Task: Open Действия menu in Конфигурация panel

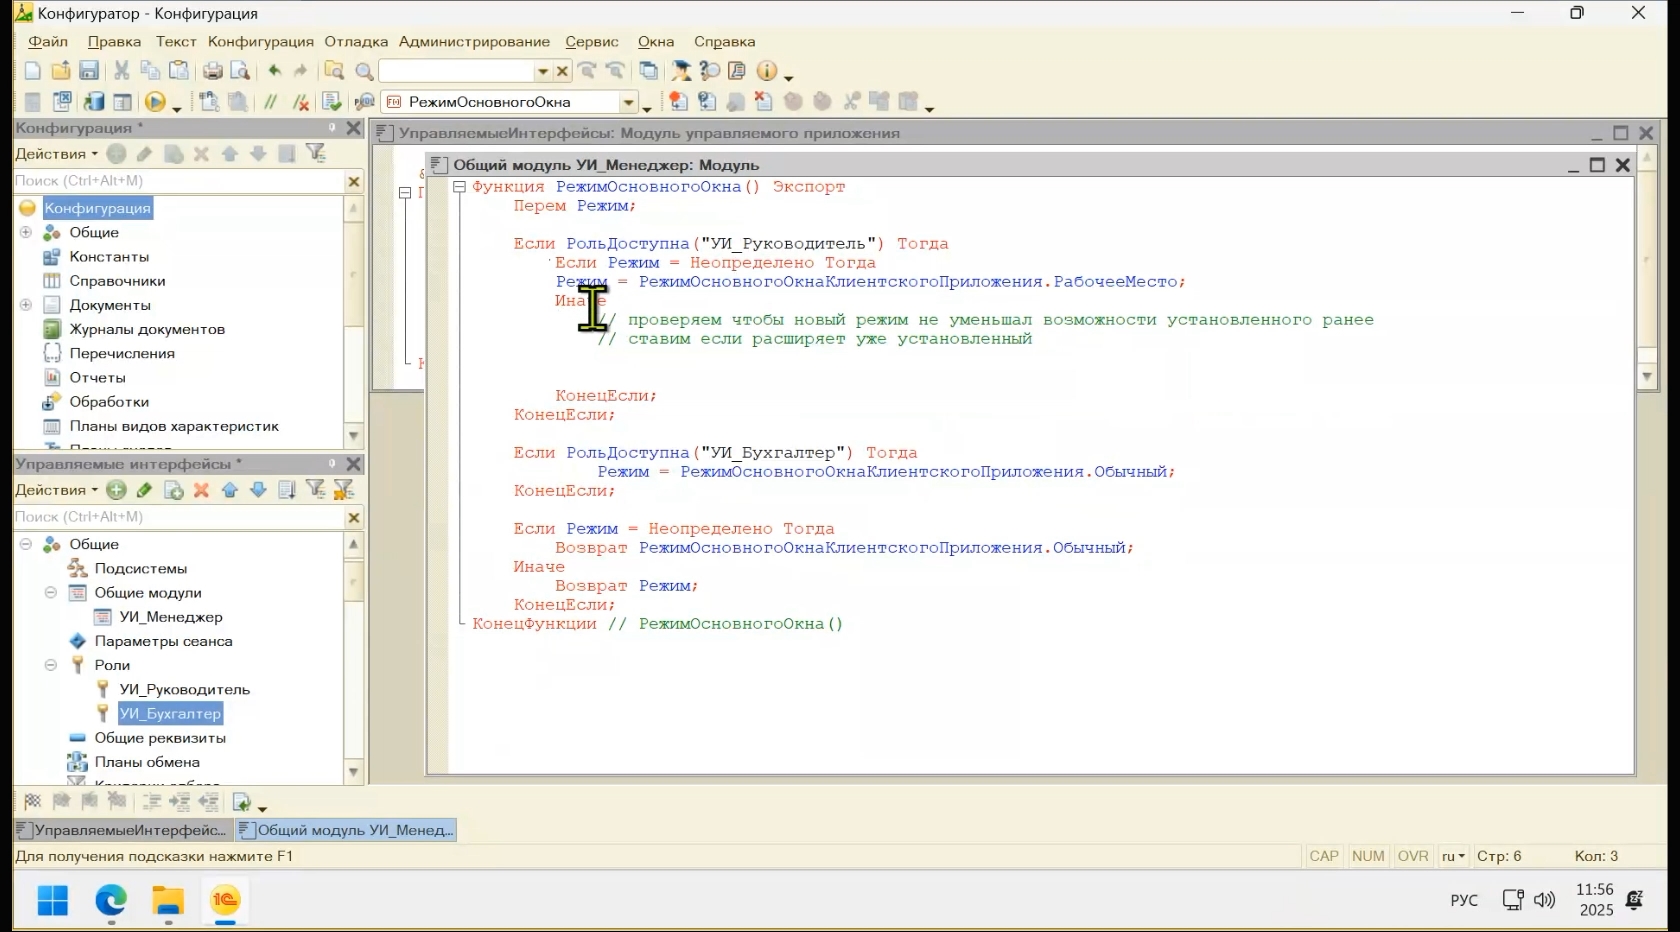Action: pyautogui.click(x=56, y=154)
